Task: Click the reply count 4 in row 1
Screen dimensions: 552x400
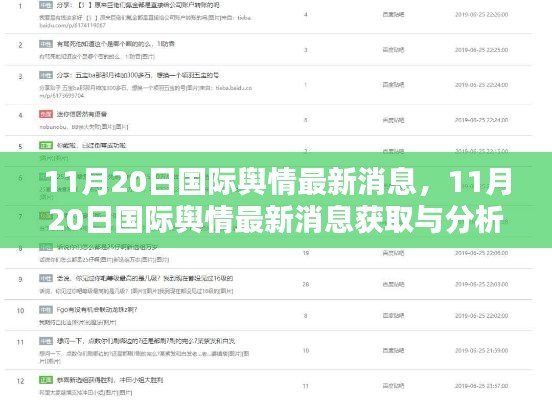Action: point(306,14)
